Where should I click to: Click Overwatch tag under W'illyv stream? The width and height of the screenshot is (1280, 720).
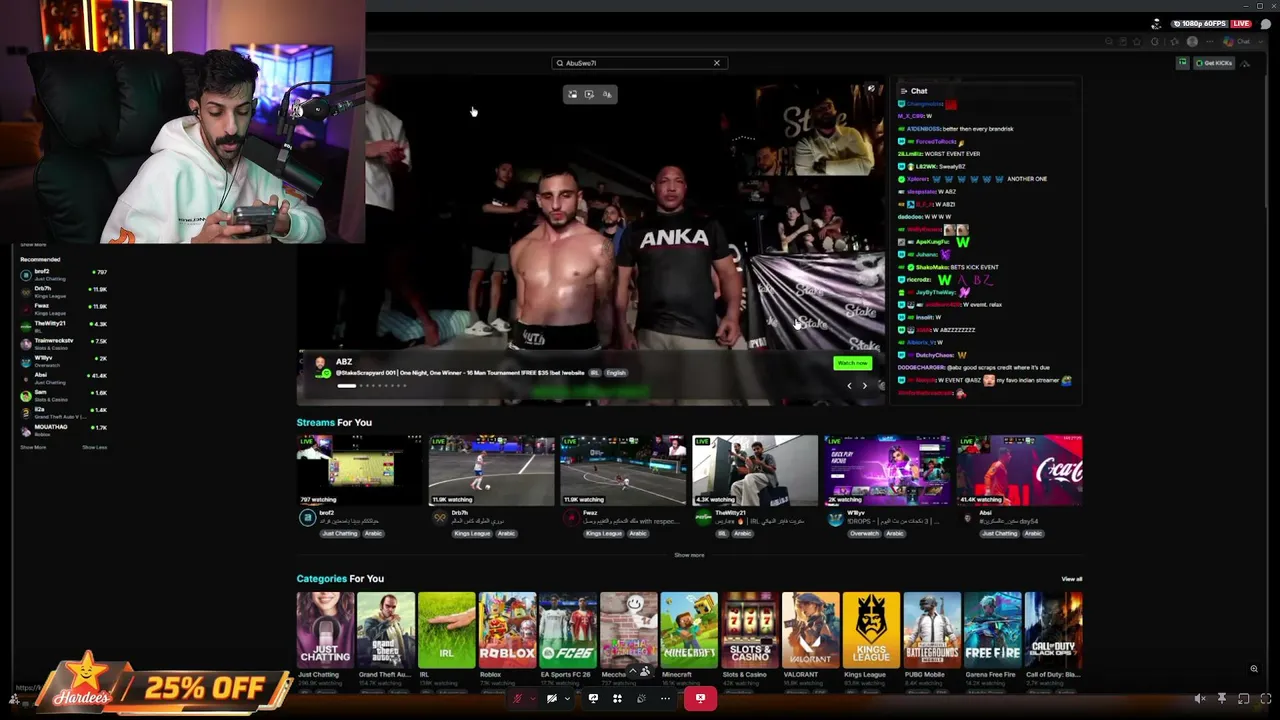865,534
